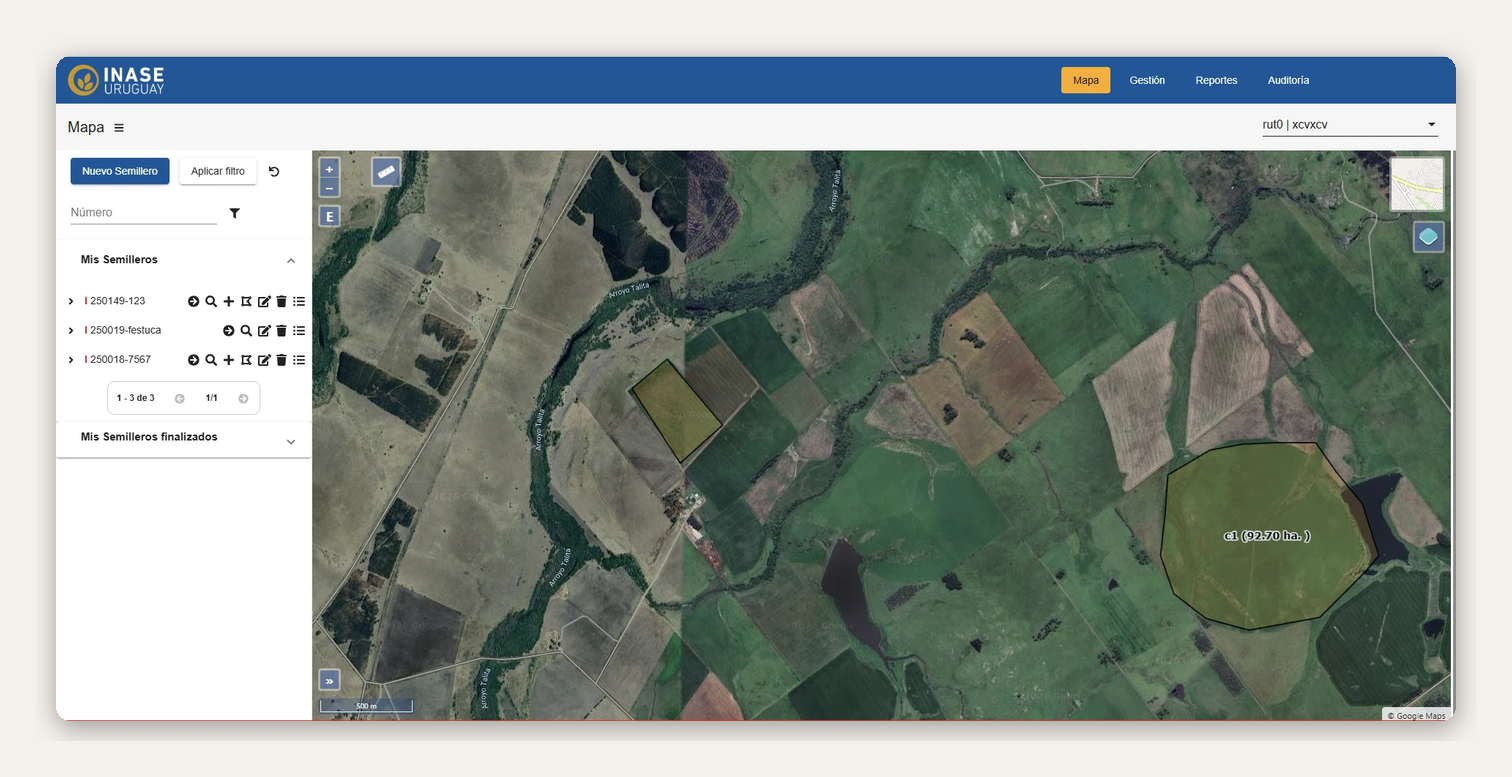This screenshot has height=777, width=1512.
Task: Click the go-to arrow icon for 250018-7567
Action: tap(194, 360)
